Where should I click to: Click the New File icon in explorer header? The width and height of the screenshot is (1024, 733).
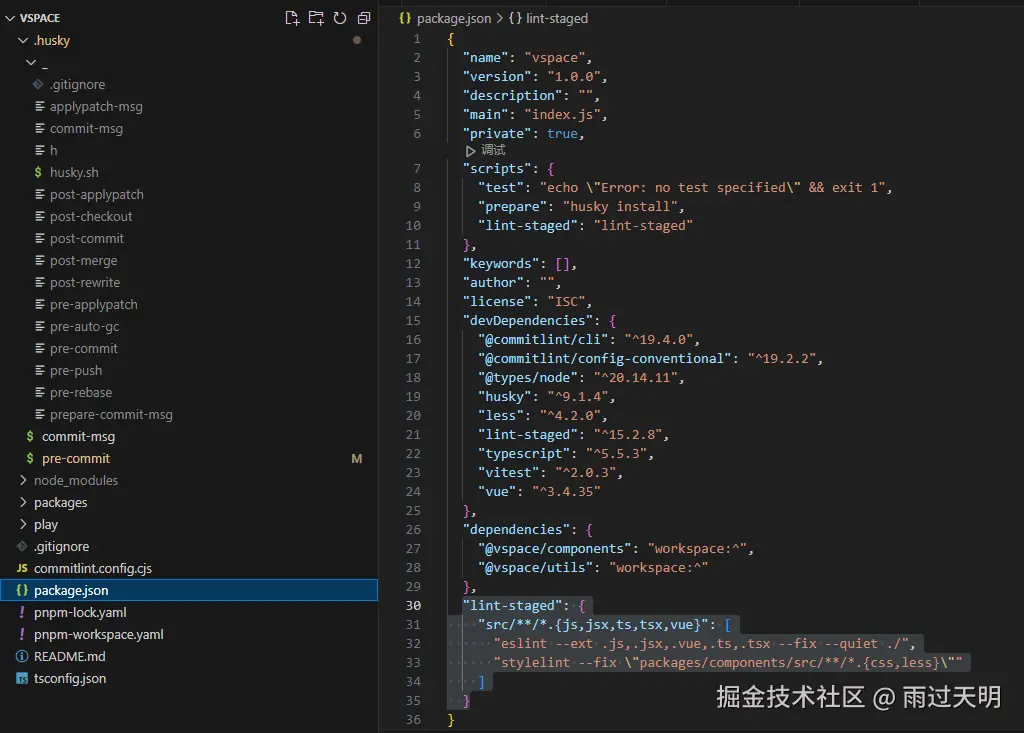pos(292,18)
